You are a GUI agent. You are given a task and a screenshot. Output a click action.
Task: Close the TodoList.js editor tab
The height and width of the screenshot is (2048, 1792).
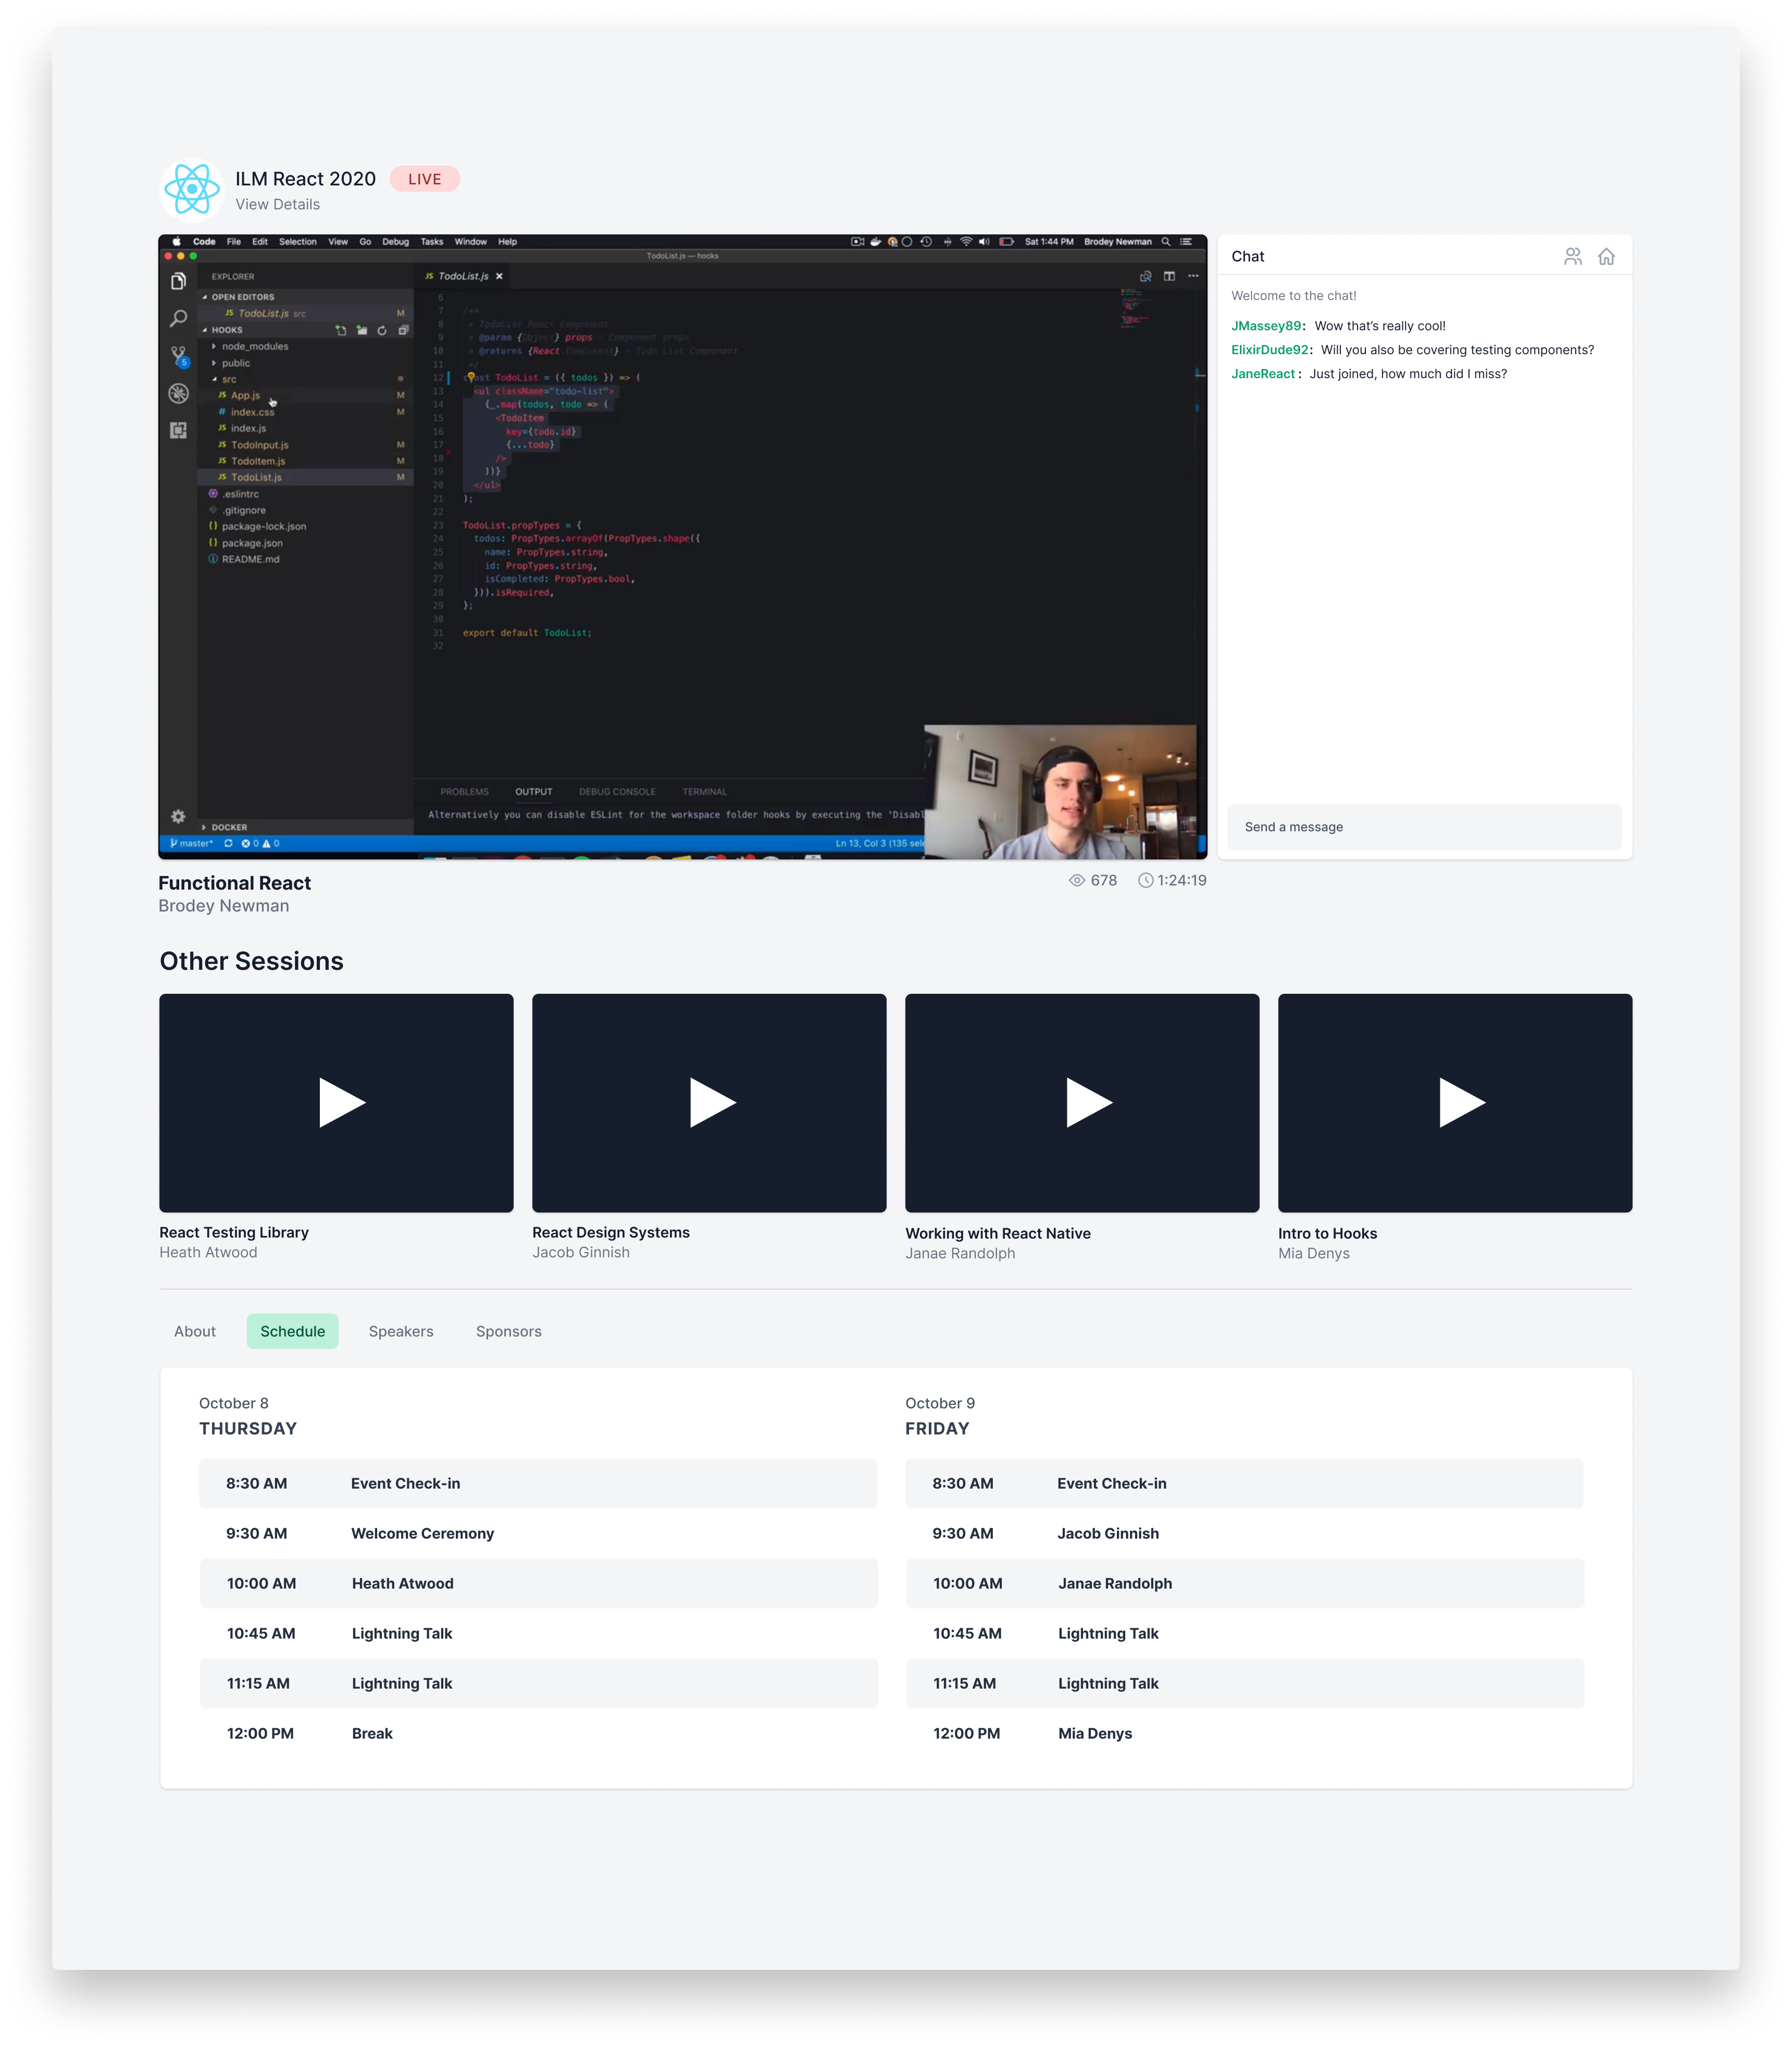[x=499, y=276]
